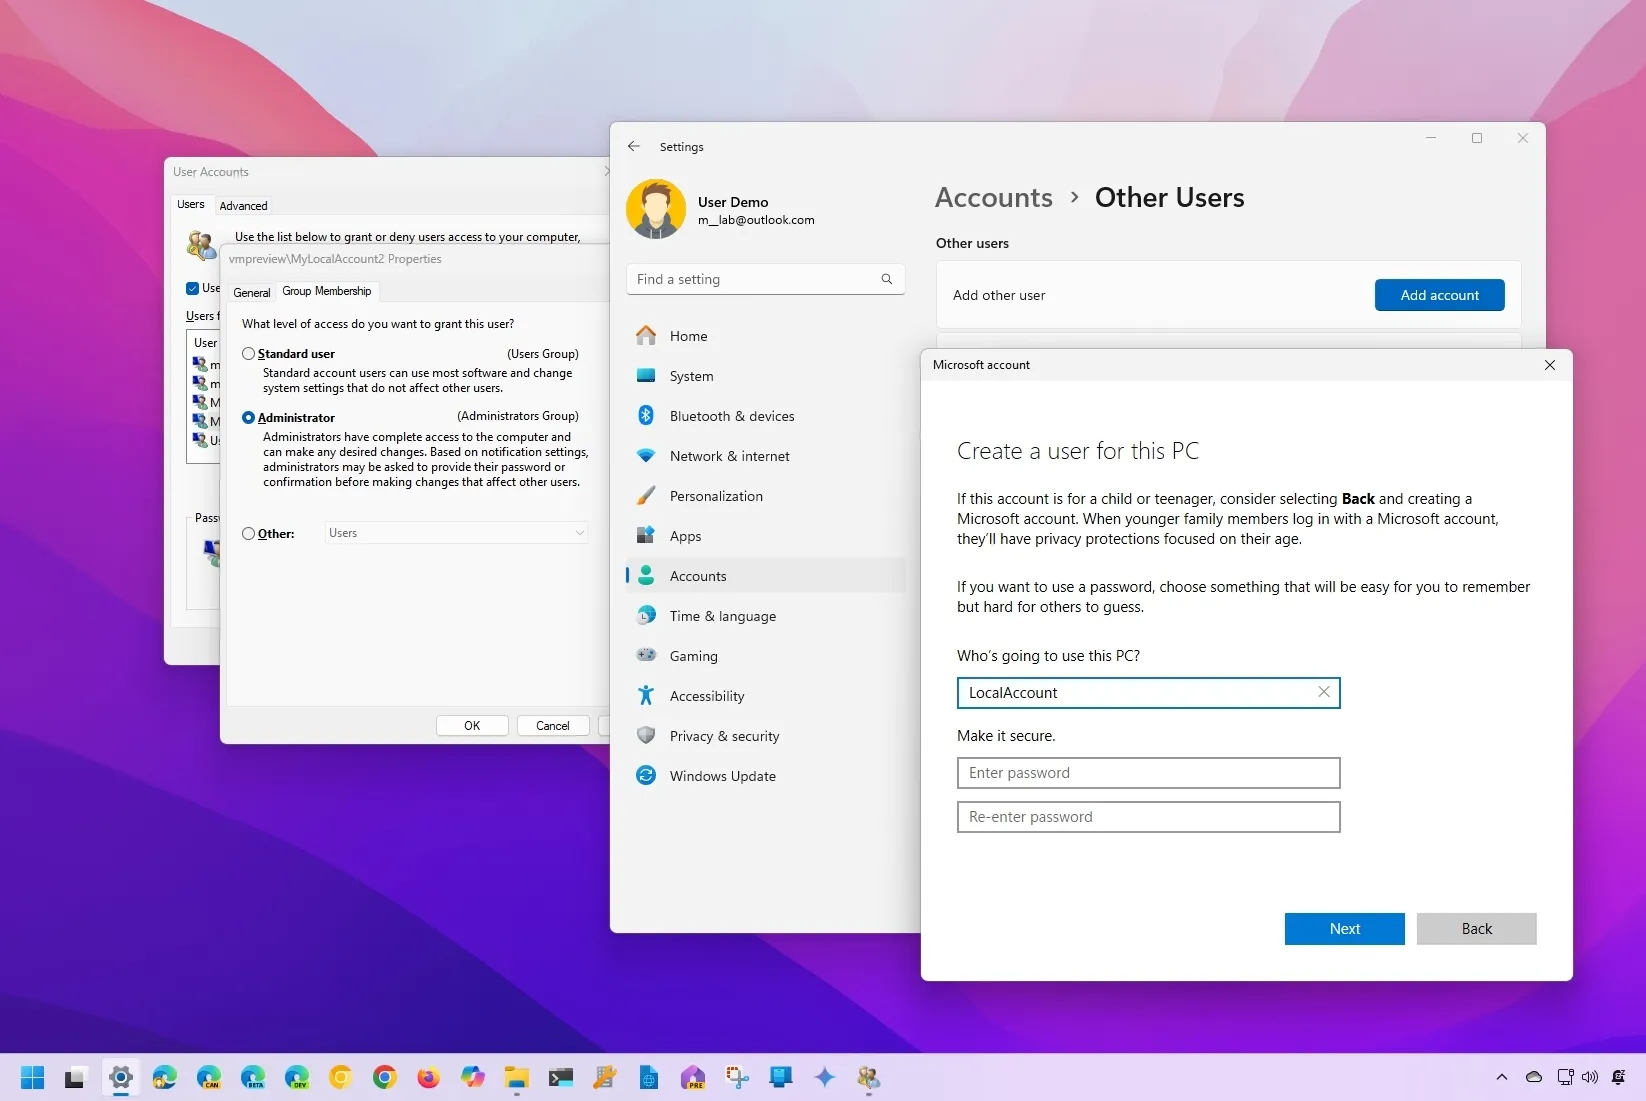Select the Other access level radio button

pyautogui.click(x=248, y=533)
